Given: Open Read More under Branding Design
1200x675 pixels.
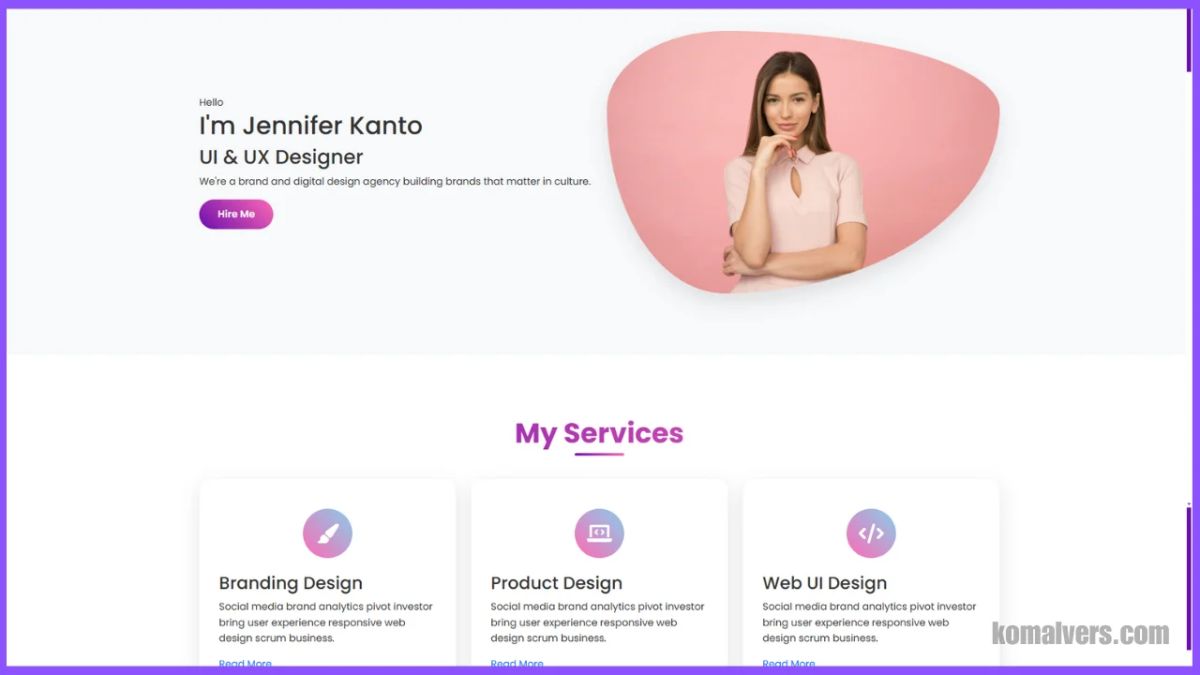Looking at the screenshot, I should 245,663.
